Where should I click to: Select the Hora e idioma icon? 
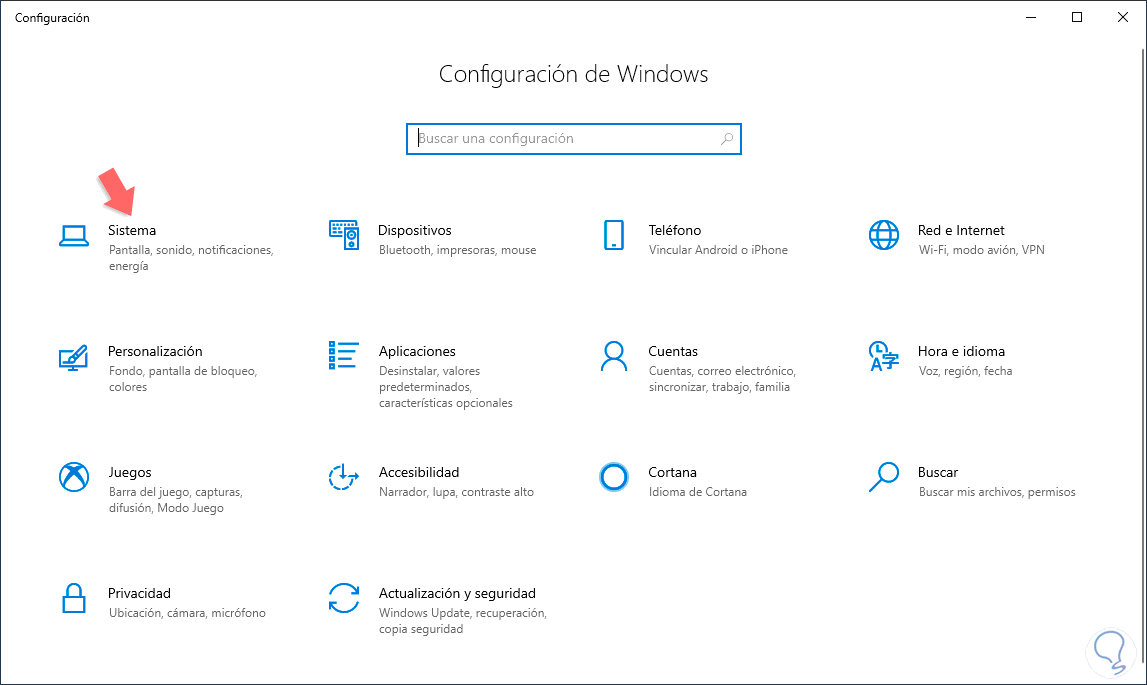tap(883, 356)
